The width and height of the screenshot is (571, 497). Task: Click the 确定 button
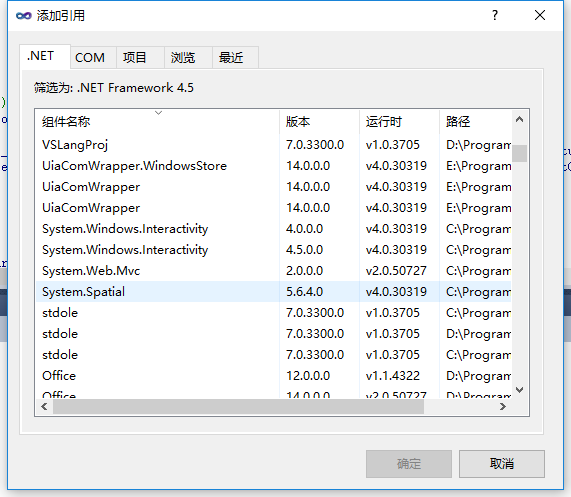pyautogui.click(x=409, y=464)
